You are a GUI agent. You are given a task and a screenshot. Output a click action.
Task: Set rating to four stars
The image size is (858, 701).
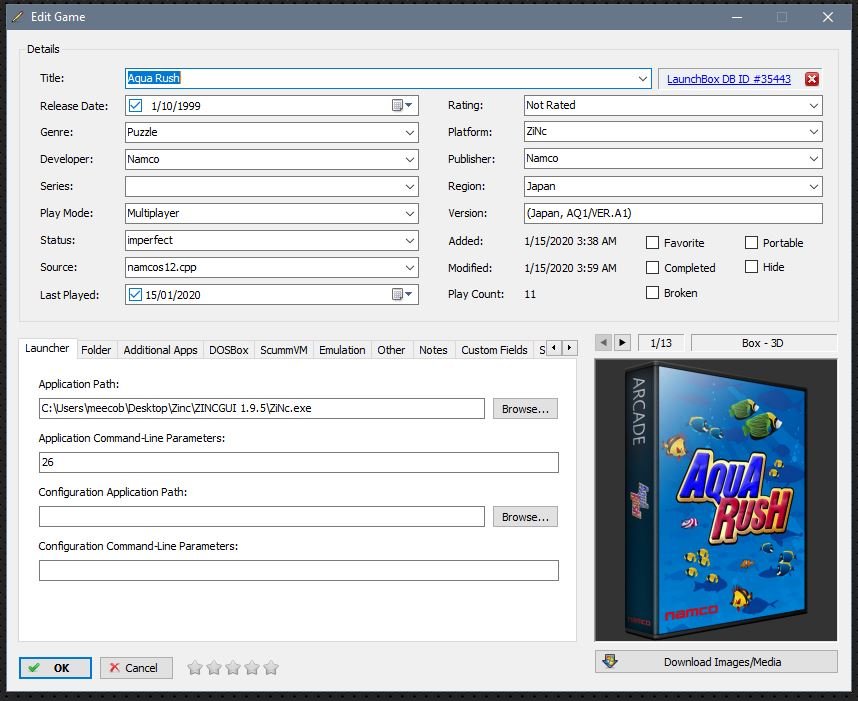[x=252, y=668]
